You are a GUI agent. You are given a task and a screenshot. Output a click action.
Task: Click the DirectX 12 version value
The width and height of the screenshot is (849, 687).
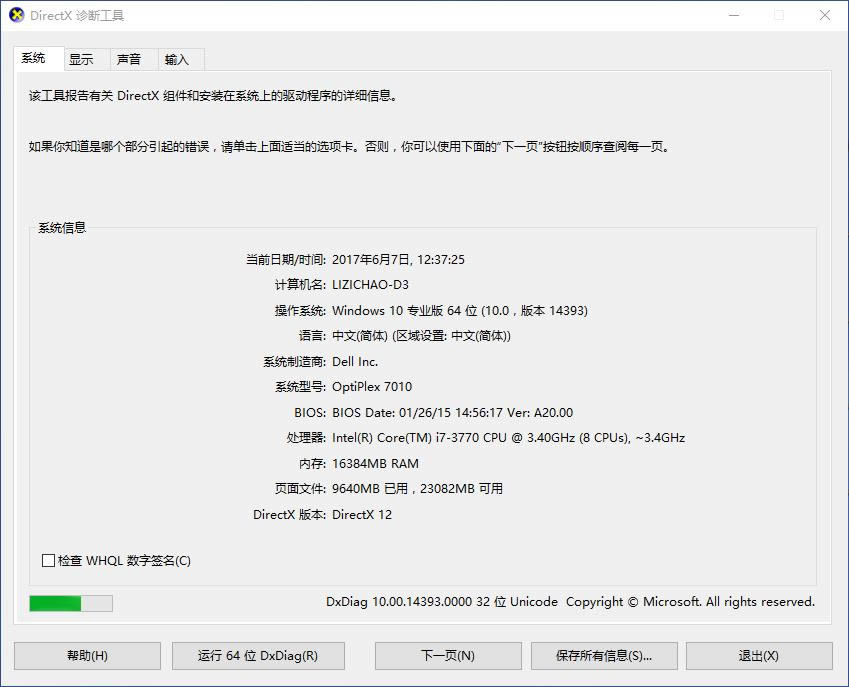click(362, 515)
